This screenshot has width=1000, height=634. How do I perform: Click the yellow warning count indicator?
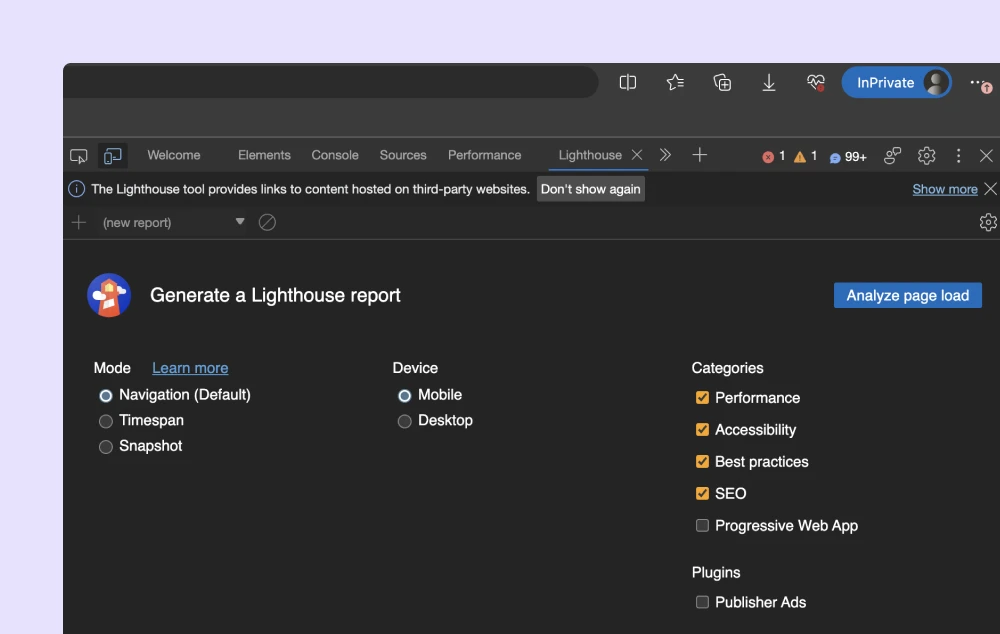click(805, 156)
